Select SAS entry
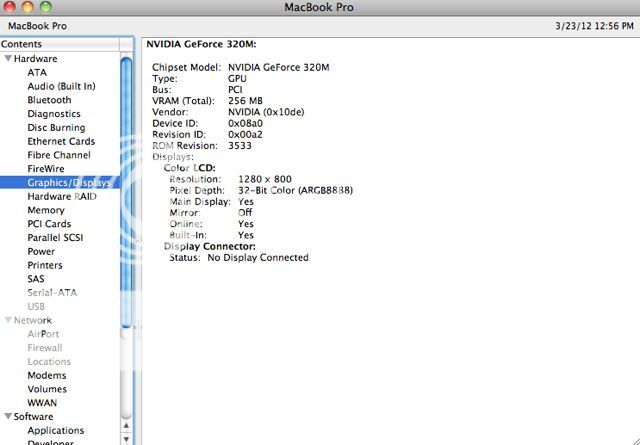This screenshot has width=640, height=445. coord(36,279)
